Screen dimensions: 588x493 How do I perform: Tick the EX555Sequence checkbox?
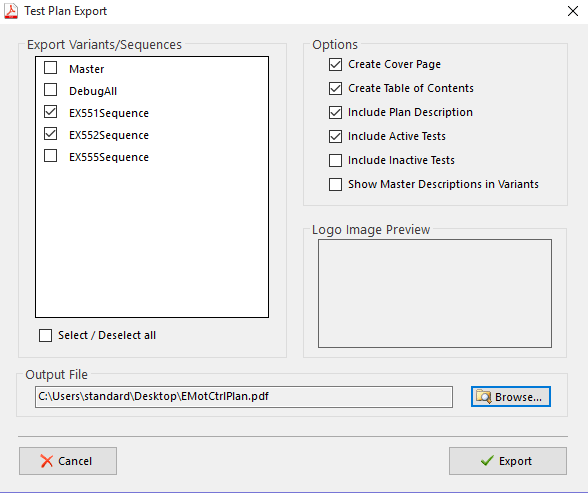point(51,156)
